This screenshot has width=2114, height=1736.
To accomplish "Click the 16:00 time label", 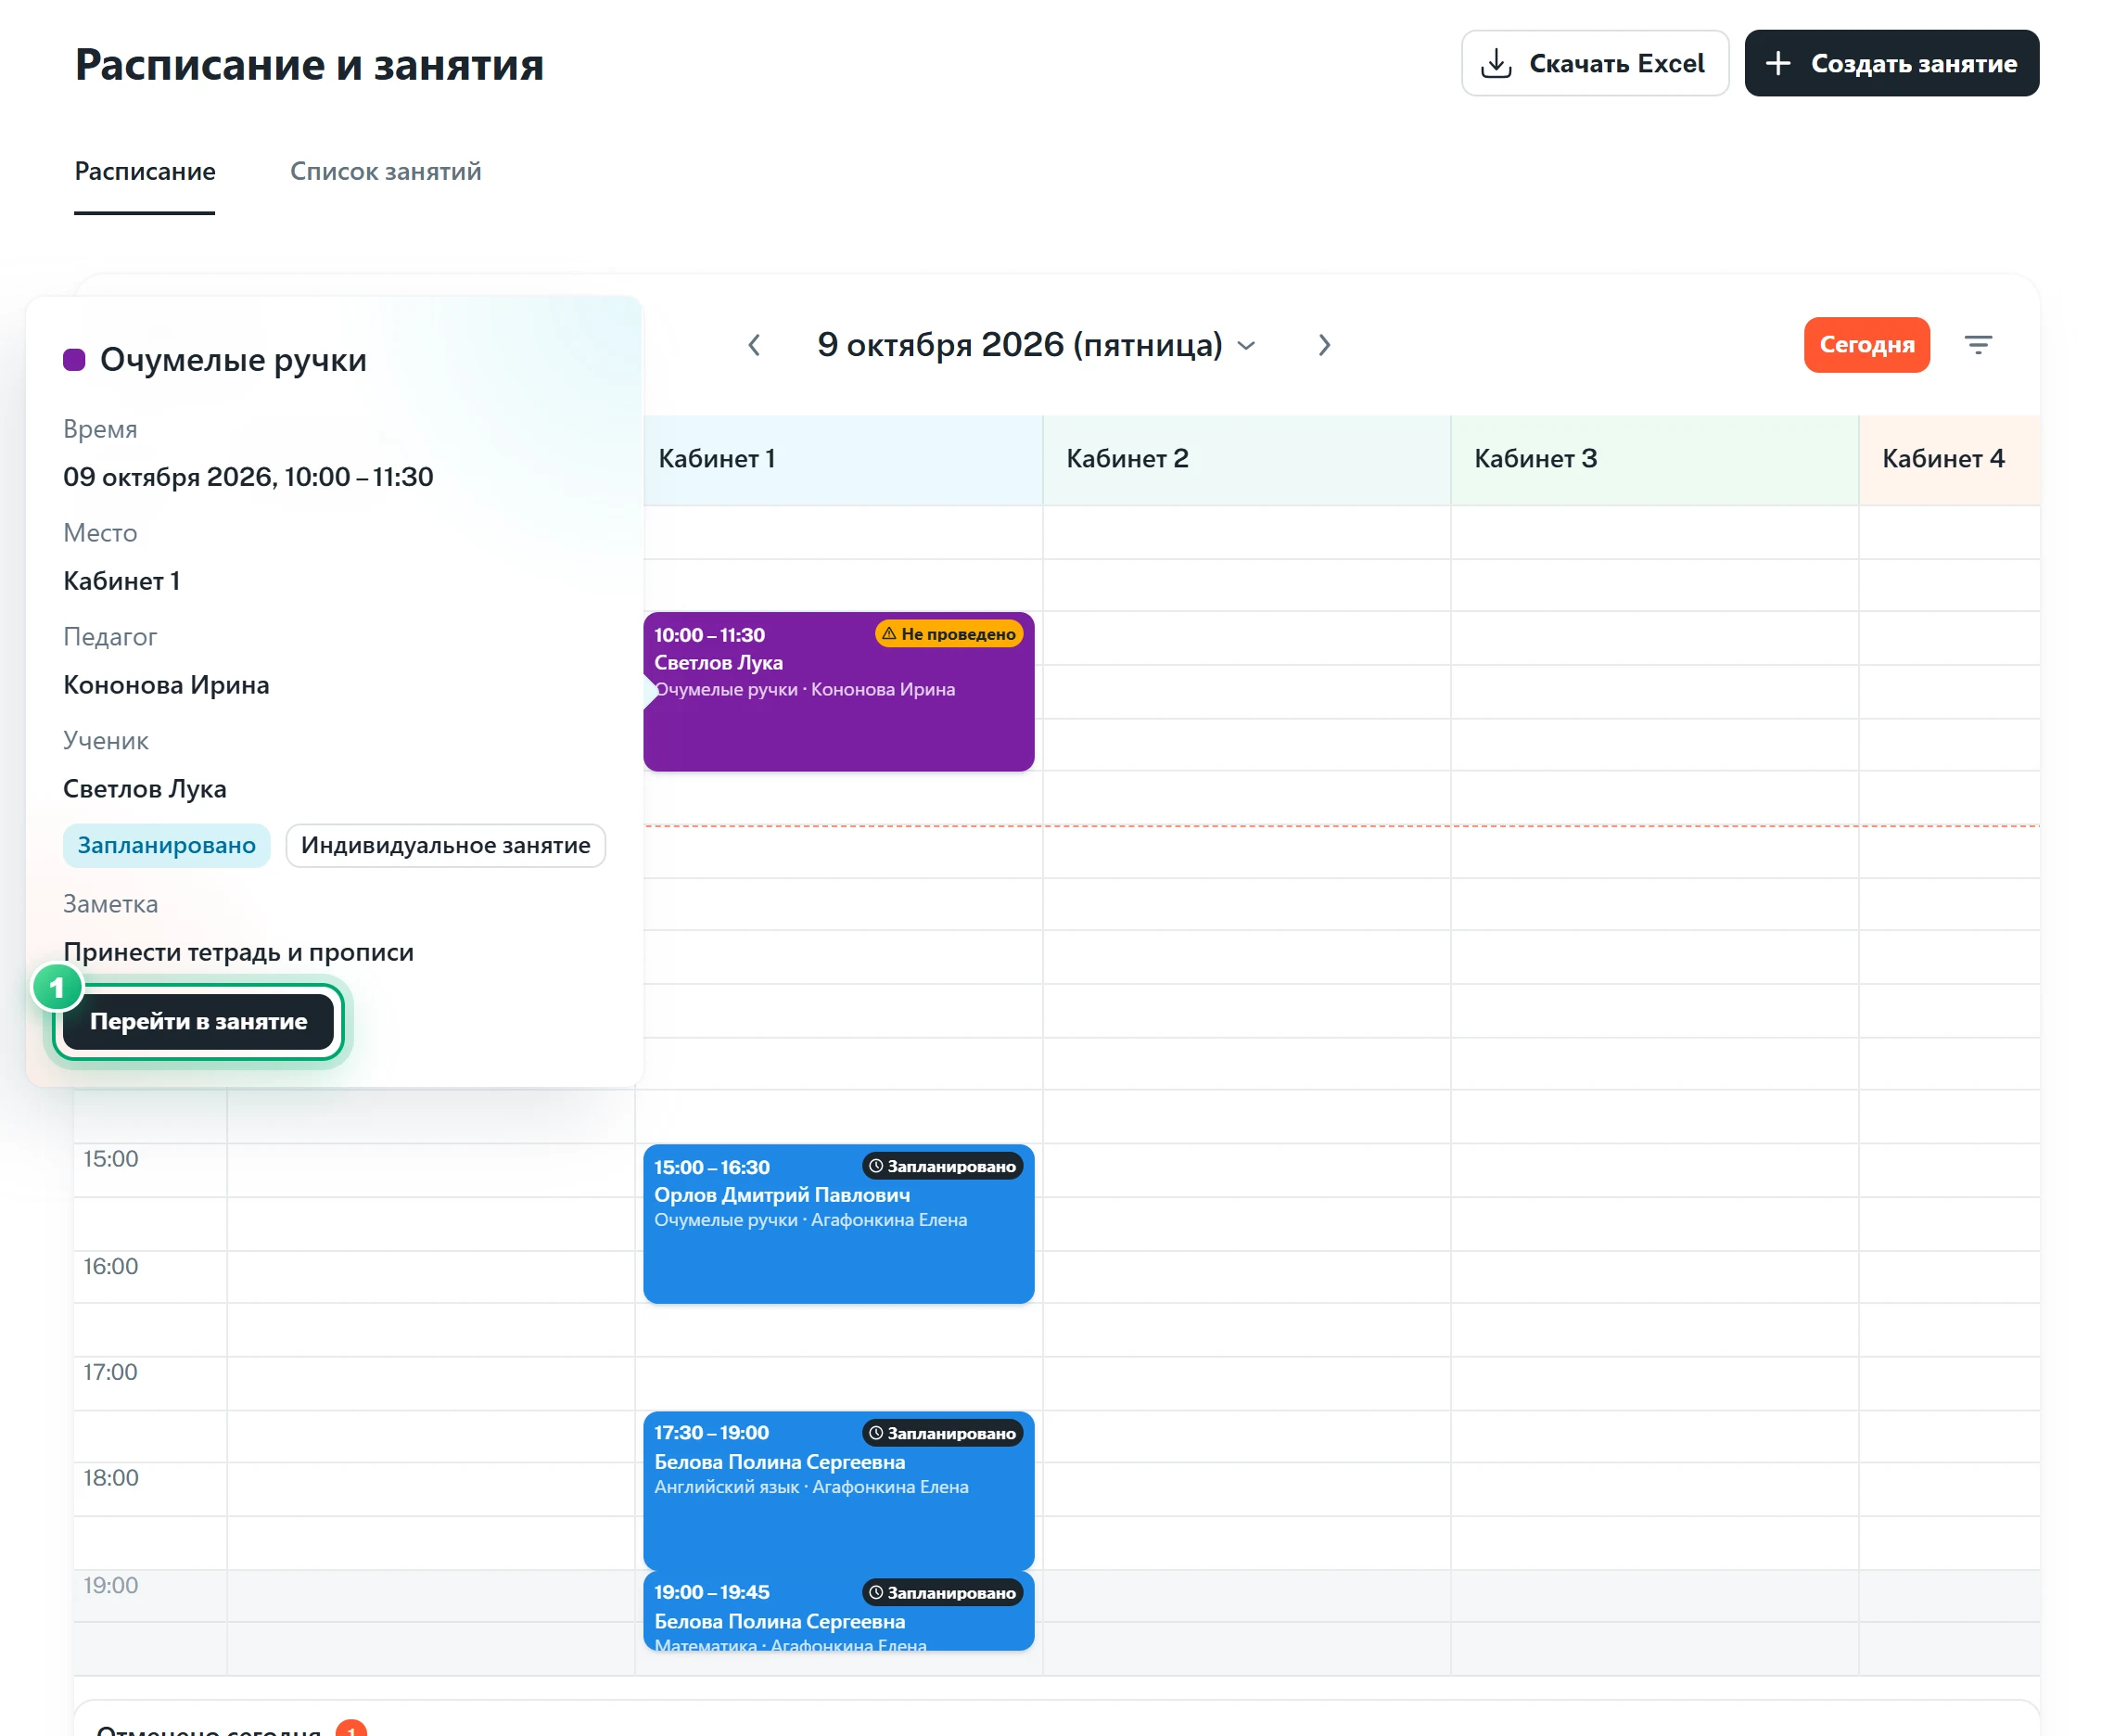I will tap(111, 1266).
